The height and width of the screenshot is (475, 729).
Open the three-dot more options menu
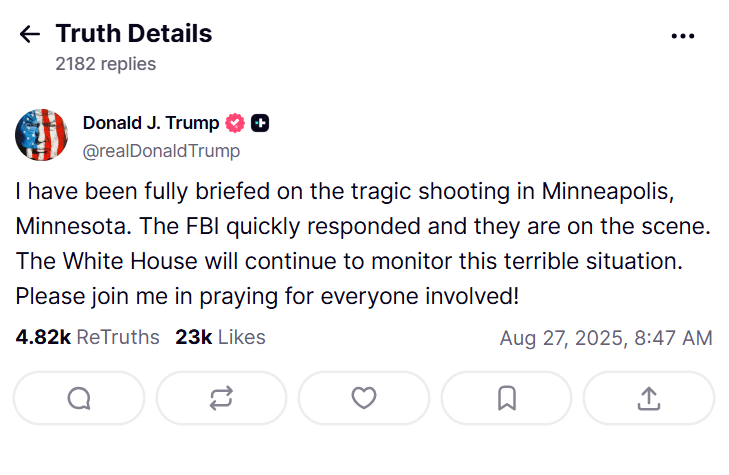683,36
